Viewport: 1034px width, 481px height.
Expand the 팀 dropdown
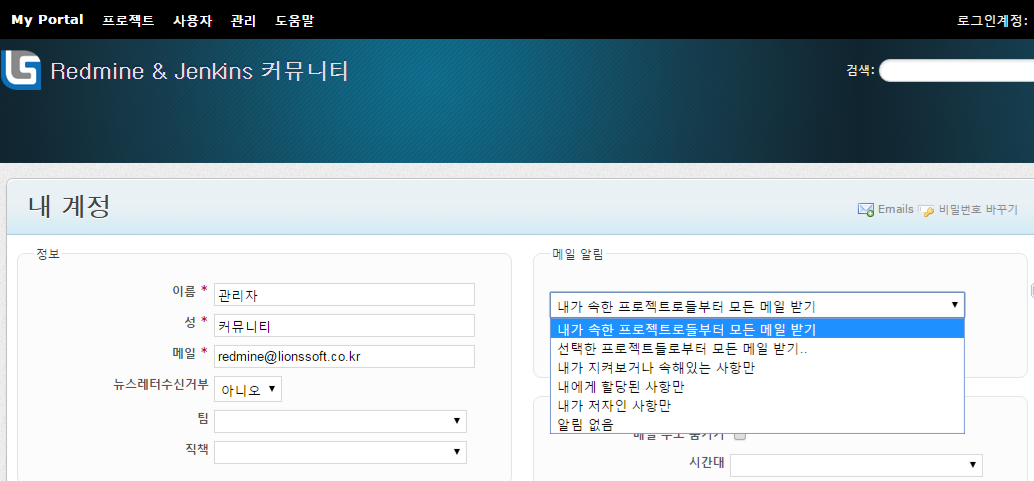(x=340, y=421)
